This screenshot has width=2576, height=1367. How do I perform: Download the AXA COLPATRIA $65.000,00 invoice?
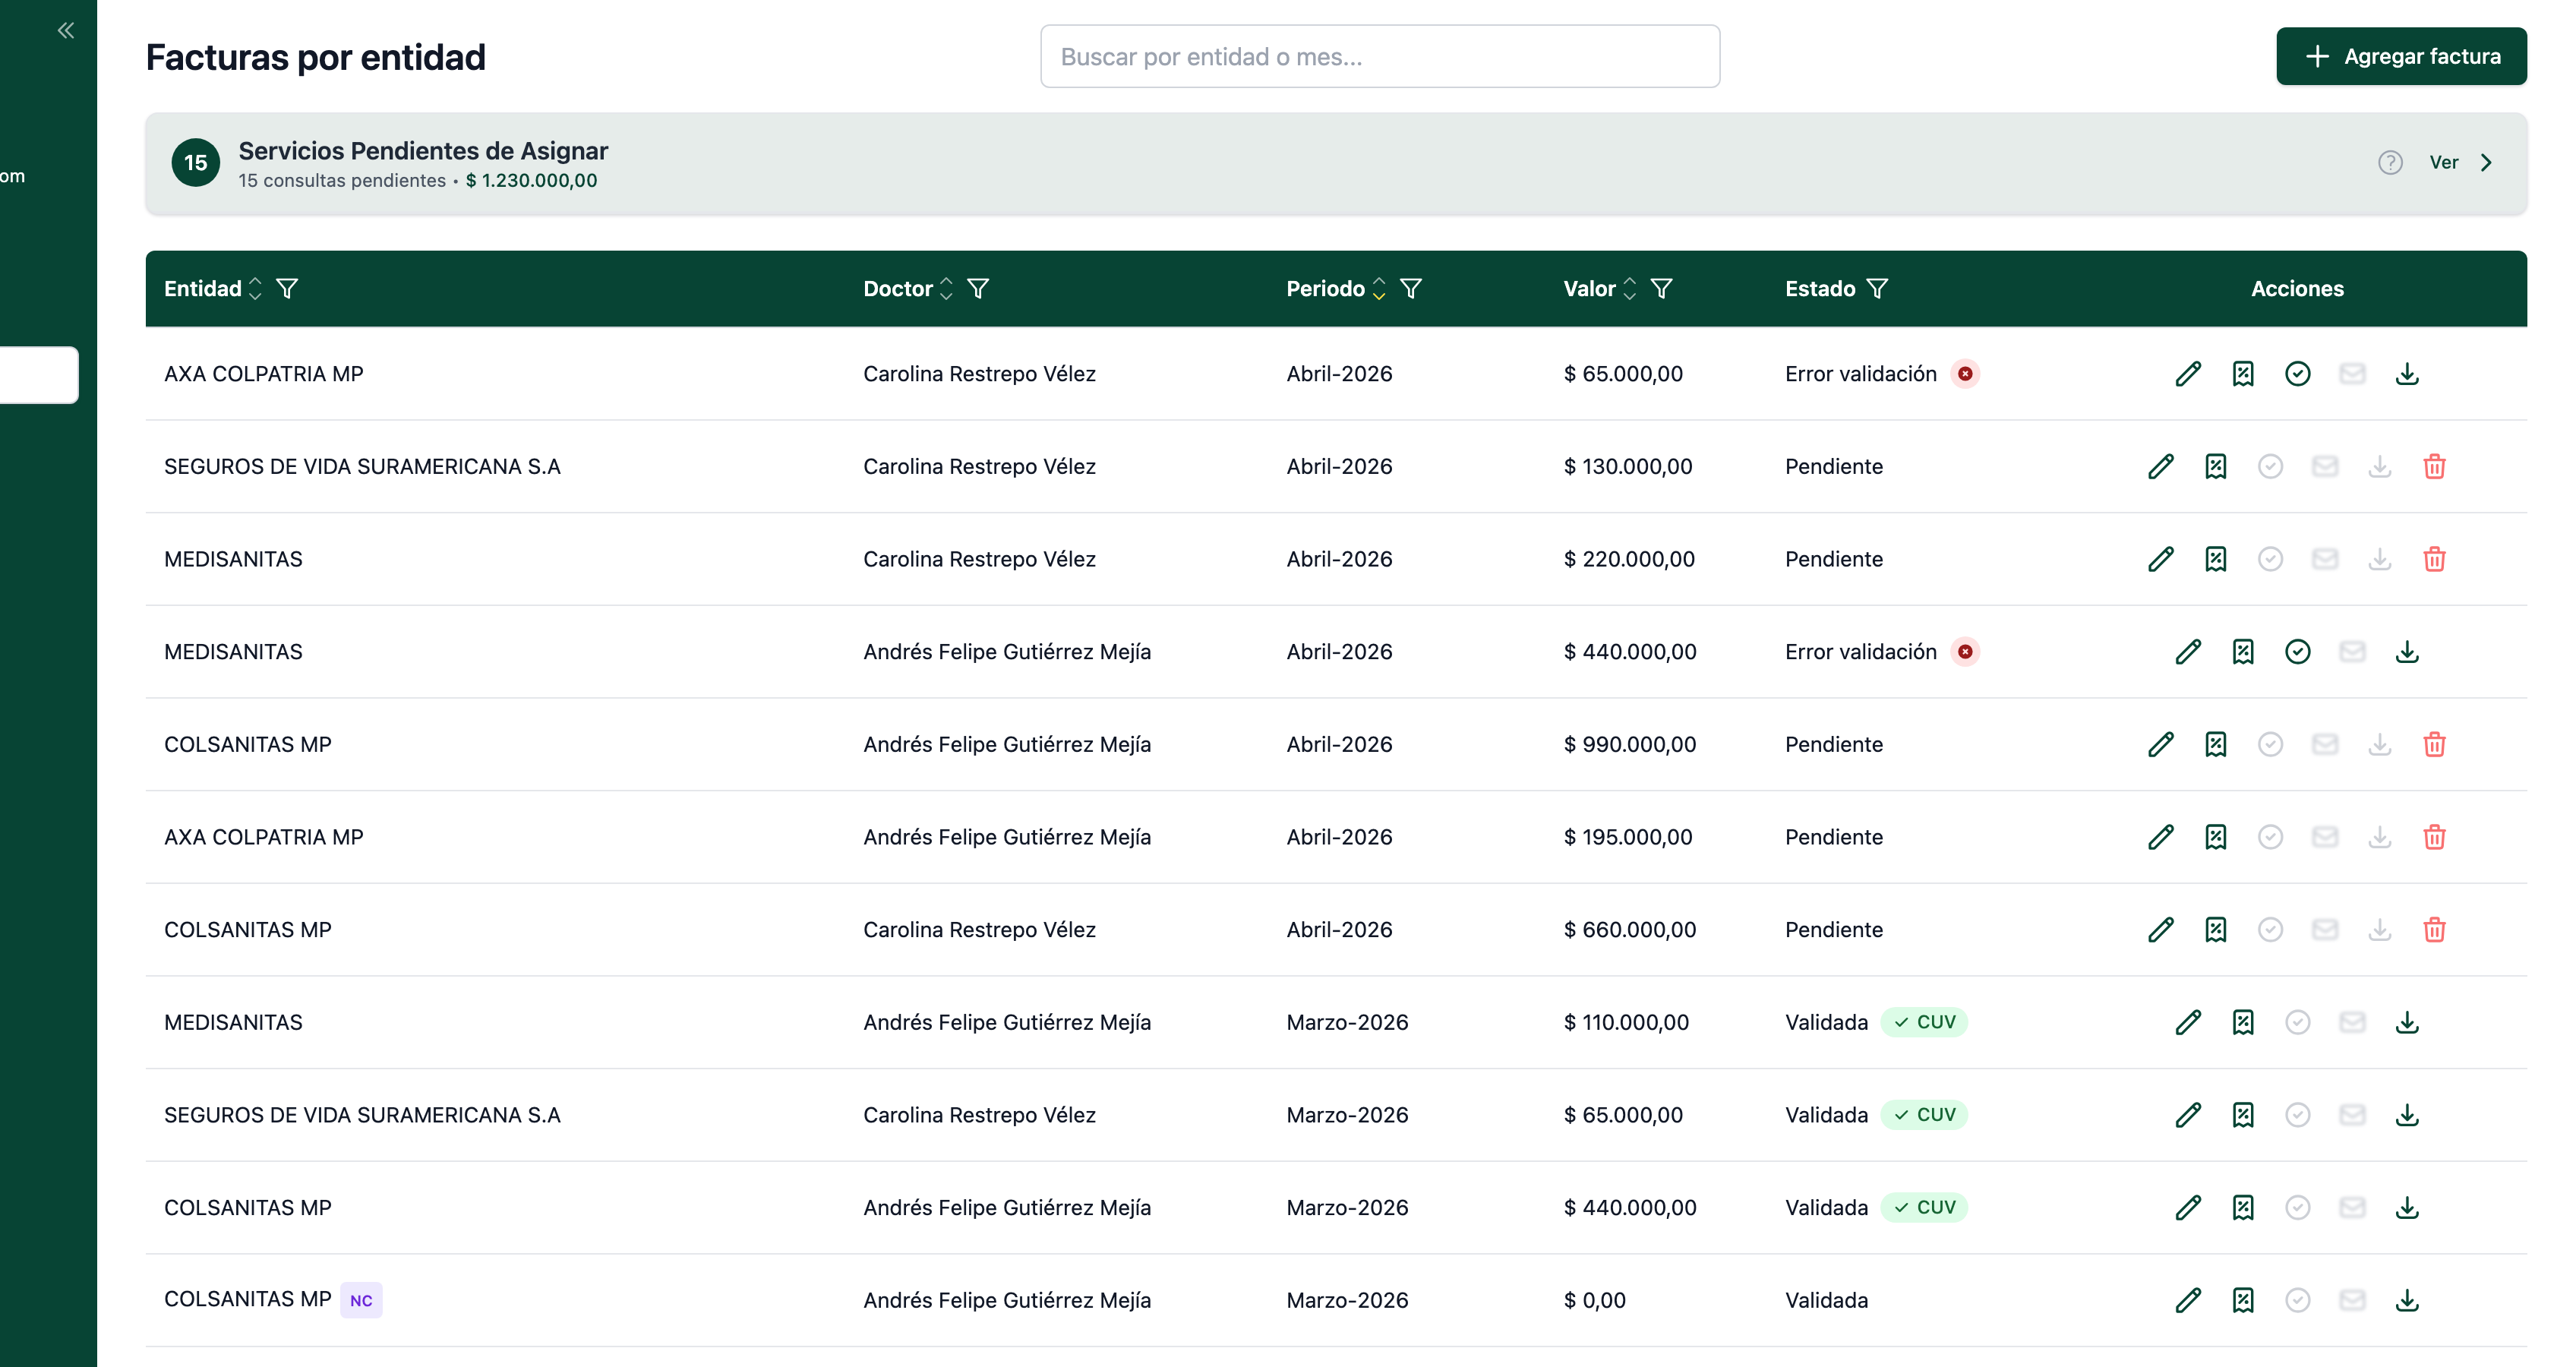click(x=2407, y=374)
